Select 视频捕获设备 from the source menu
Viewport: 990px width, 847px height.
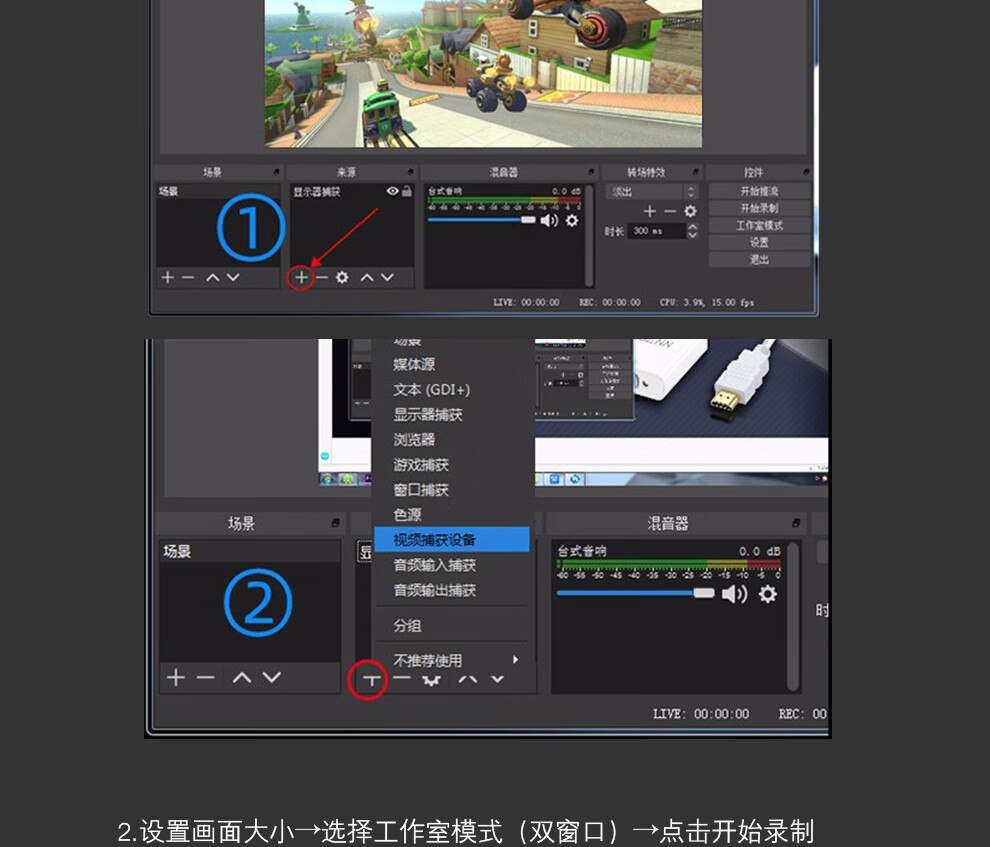click(x=451, y=540)
